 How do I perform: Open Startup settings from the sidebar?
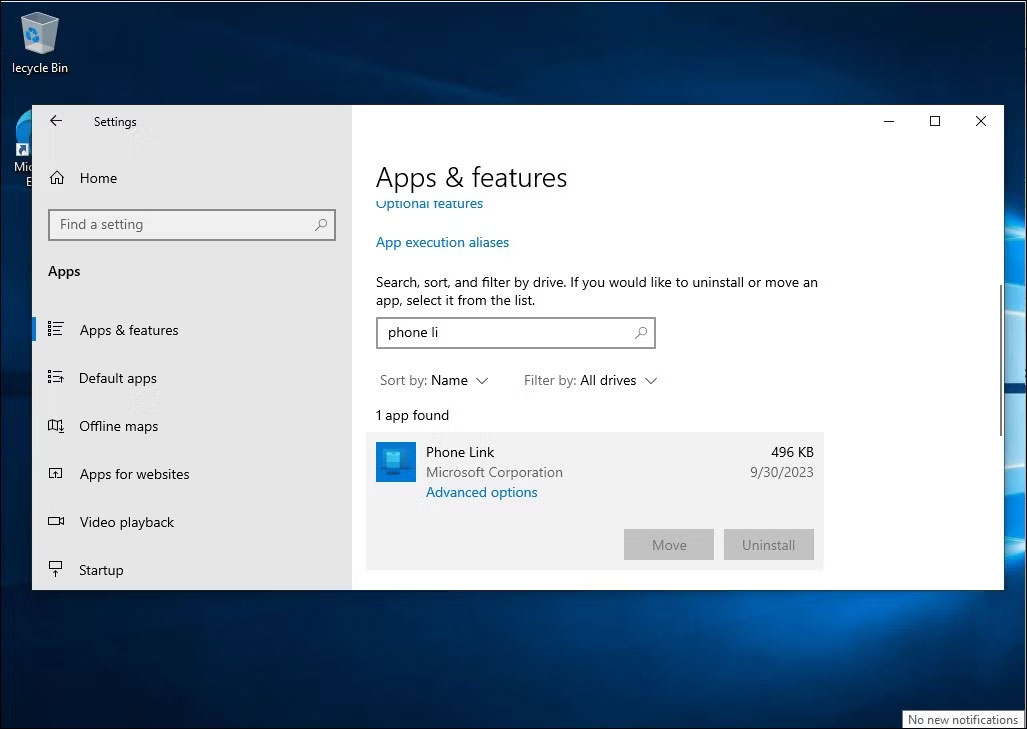(101, 569)
